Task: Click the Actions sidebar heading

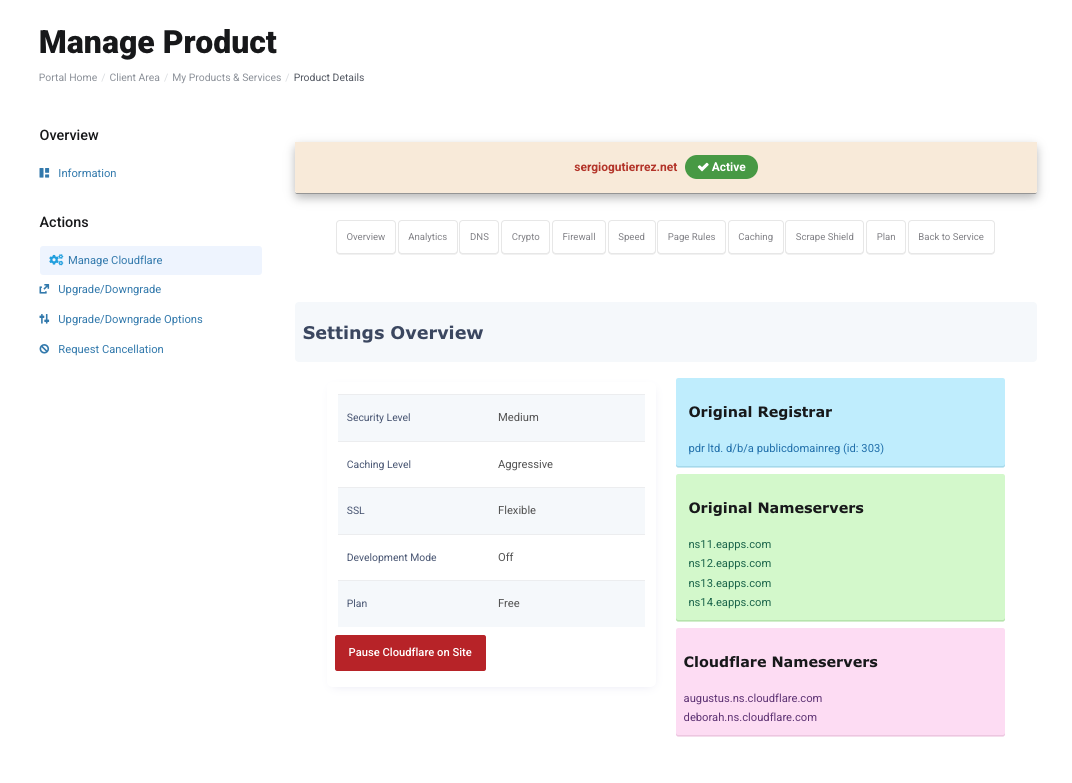Action: (x=64, y=222)
